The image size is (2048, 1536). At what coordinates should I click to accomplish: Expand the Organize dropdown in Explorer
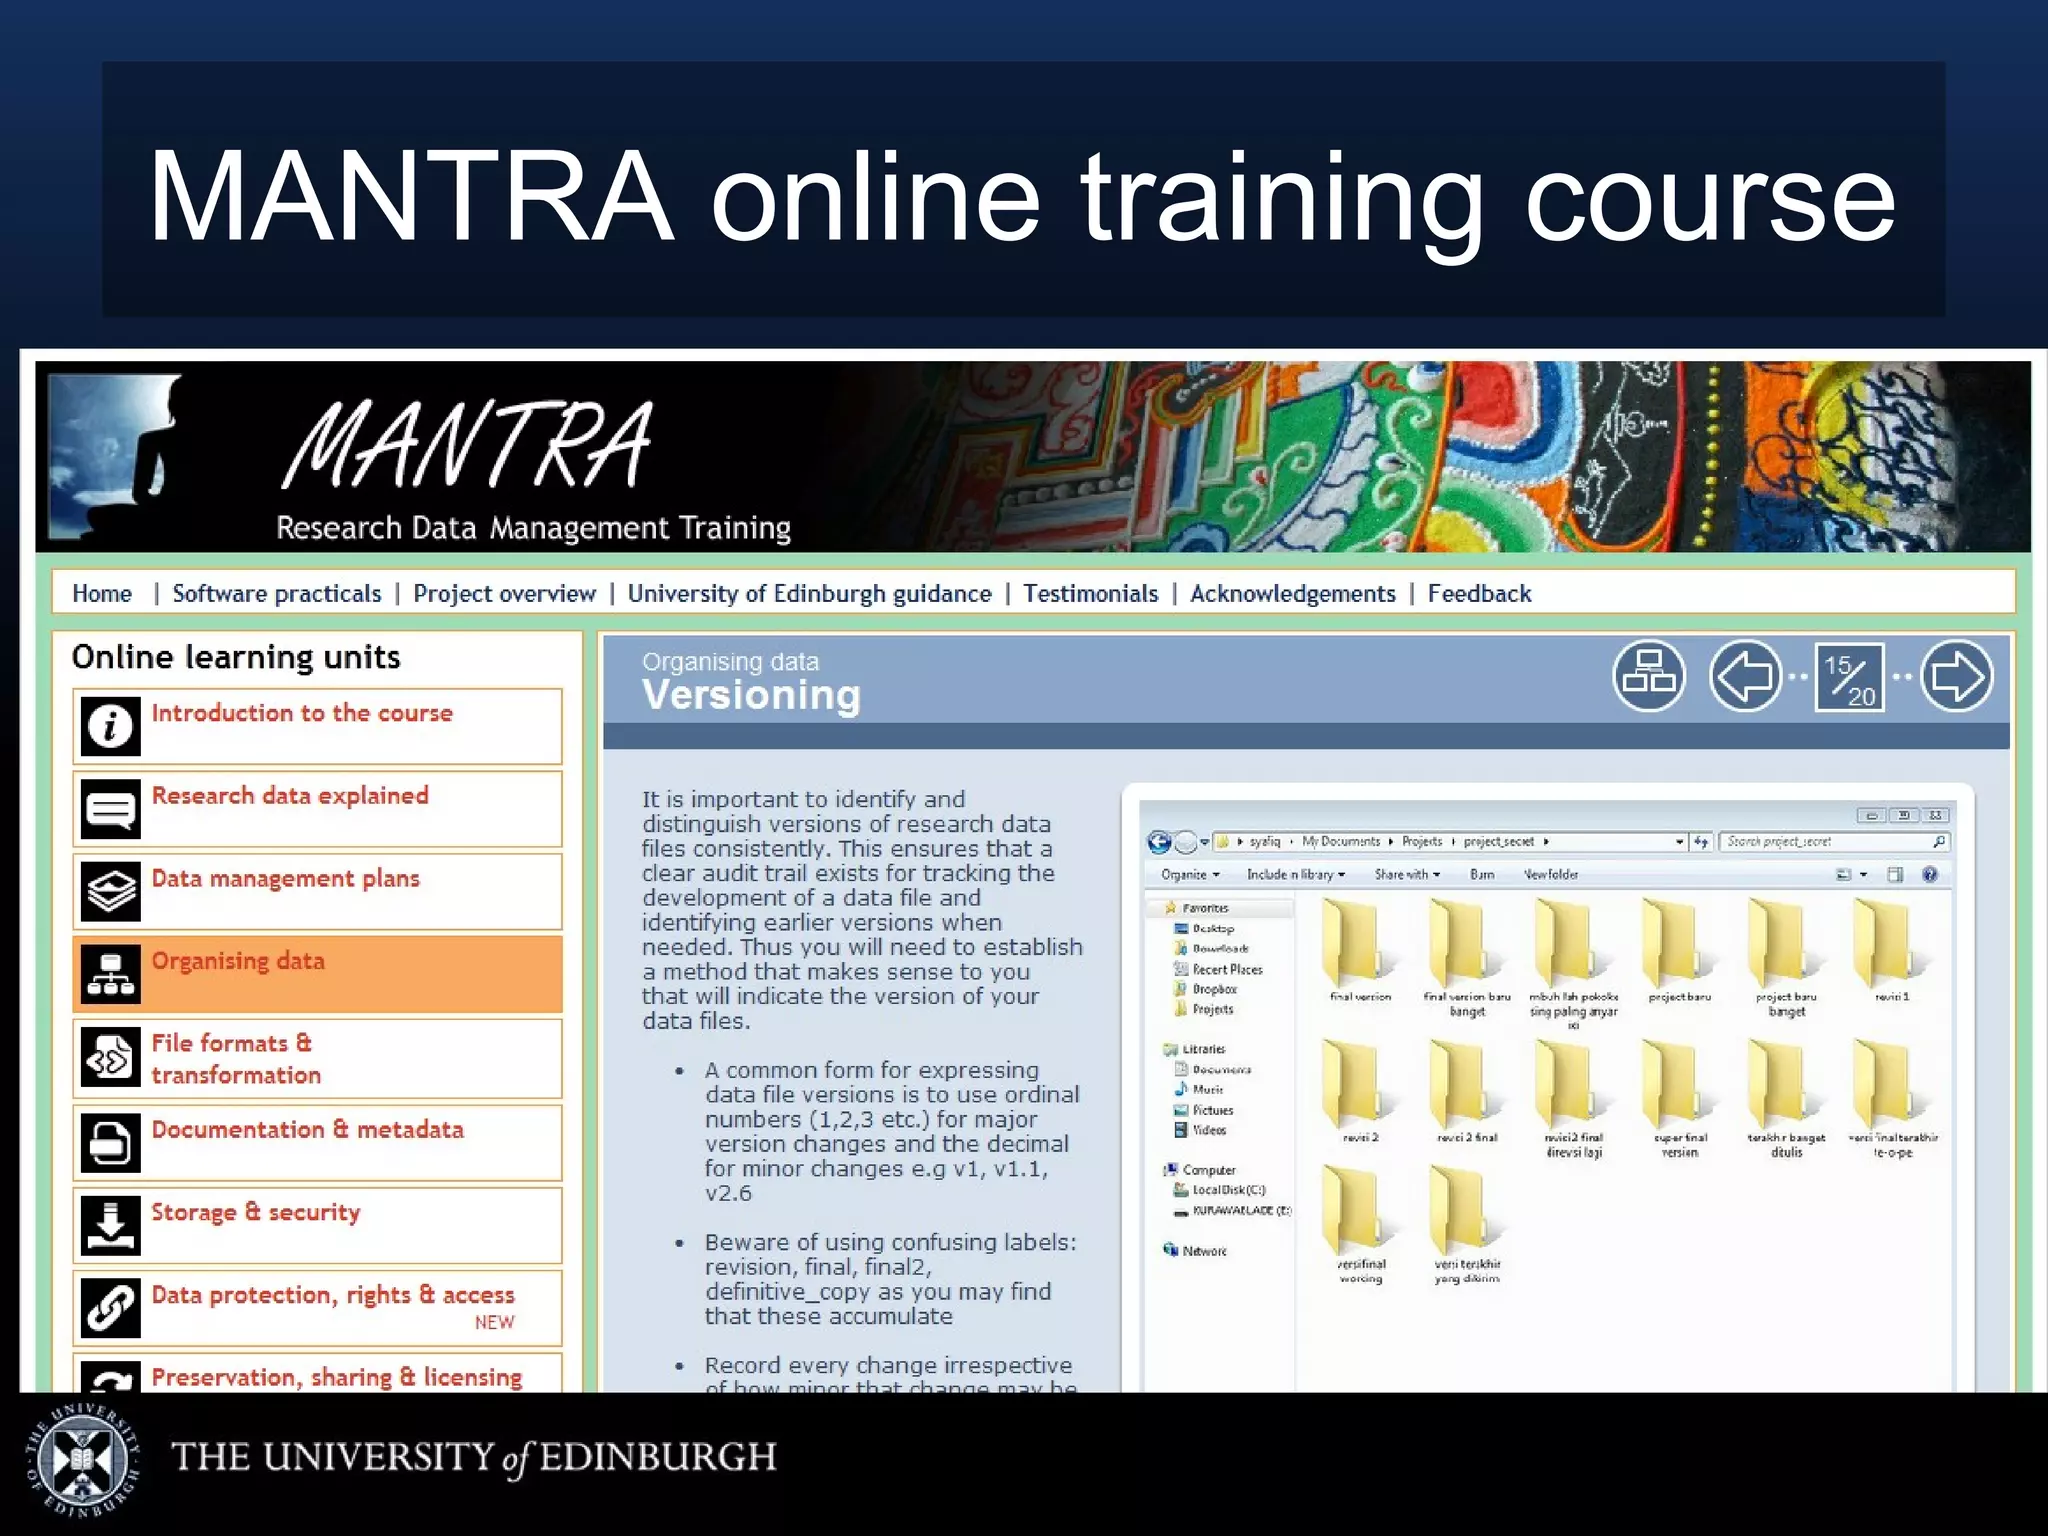pyautogui.click(x=1190, y=874)
